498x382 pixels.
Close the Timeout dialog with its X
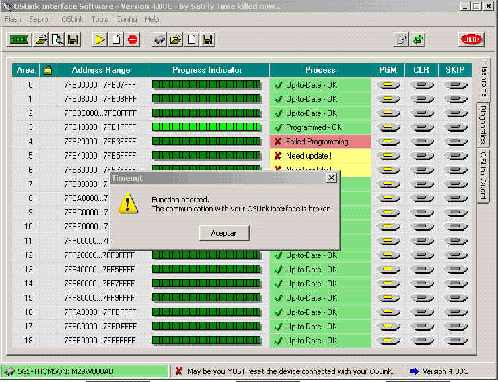[x=331, y=178]
